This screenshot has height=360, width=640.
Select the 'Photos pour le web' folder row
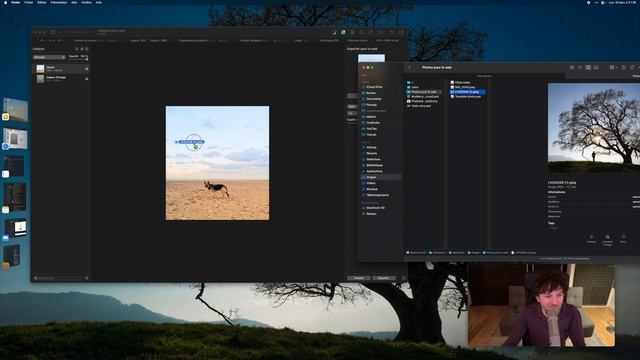(424, 92)
